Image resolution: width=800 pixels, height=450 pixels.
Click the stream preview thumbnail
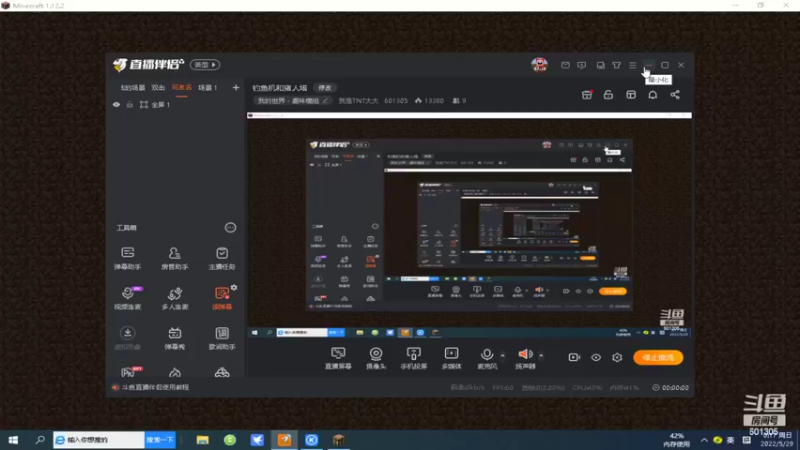[469, 226]
